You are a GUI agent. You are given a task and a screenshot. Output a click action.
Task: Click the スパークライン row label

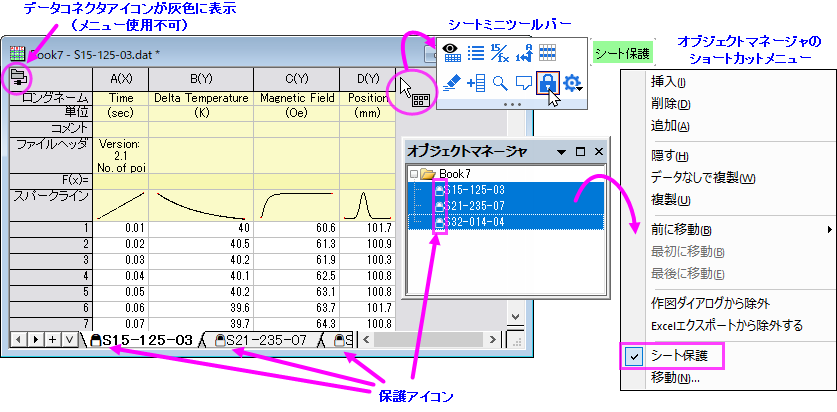(51, 205)
